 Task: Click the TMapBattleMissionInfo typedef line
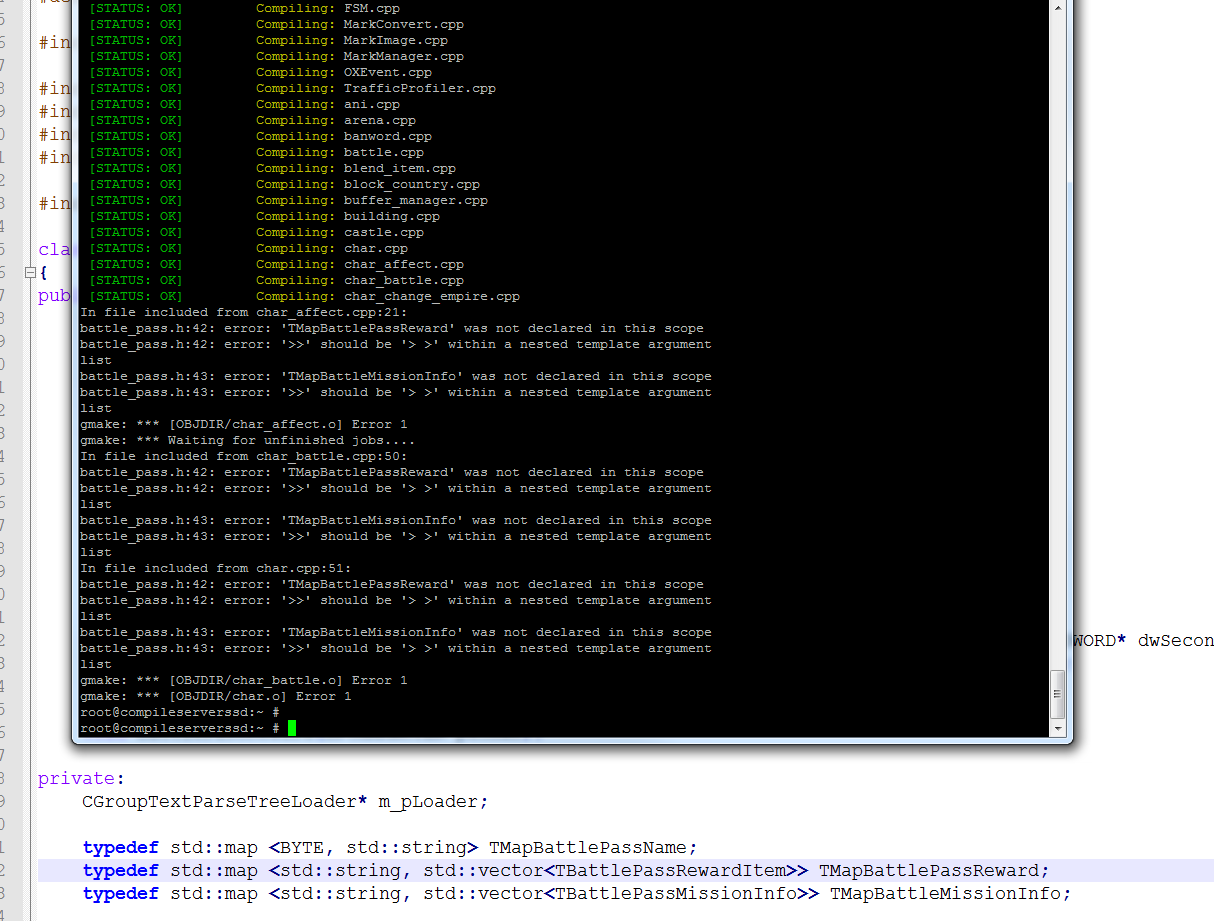tap(577, 893)
